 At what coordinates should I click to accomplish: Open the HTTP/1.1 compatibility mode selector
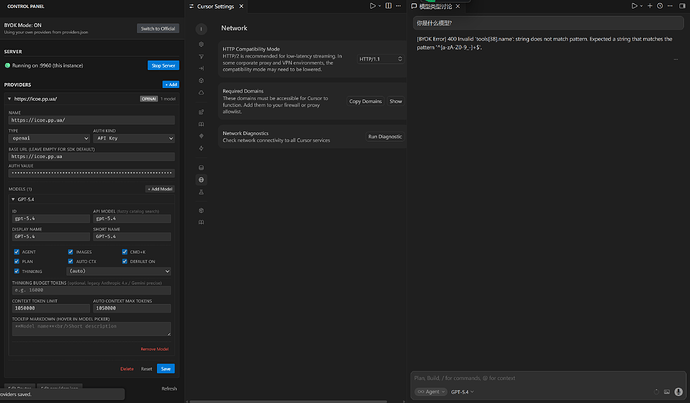[x=381, y=59]
